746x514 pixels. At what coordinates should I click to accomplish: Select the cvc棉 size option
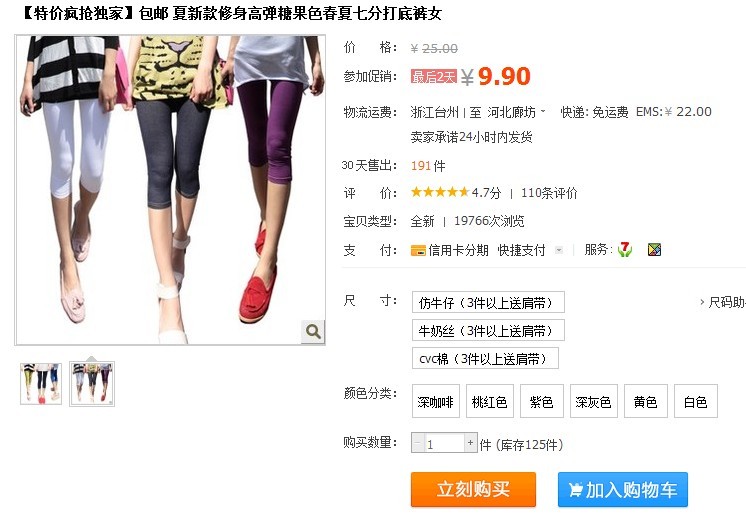pyautogui.click(x=485, y=358)
